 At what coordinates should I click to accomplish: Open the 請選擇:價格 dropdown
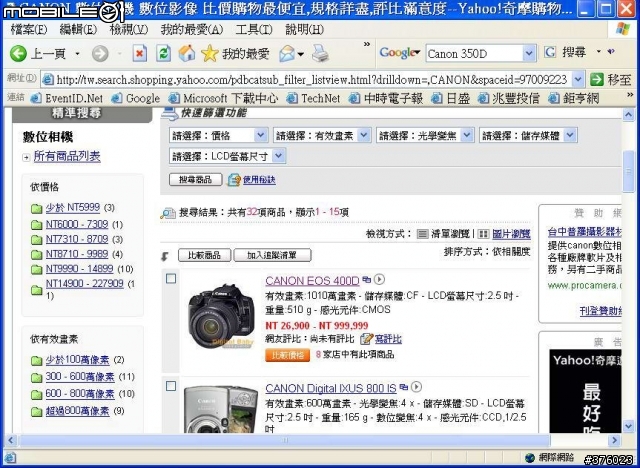[x=218, y=135]
